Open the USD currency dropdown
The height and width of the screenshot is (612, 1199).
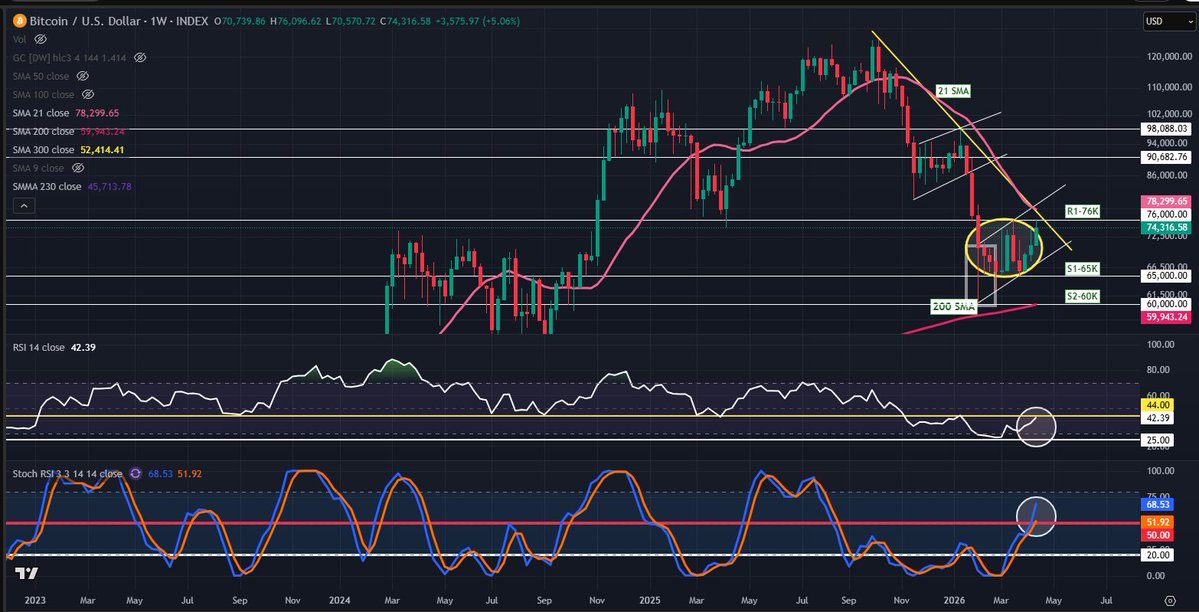pos(1168,20)
